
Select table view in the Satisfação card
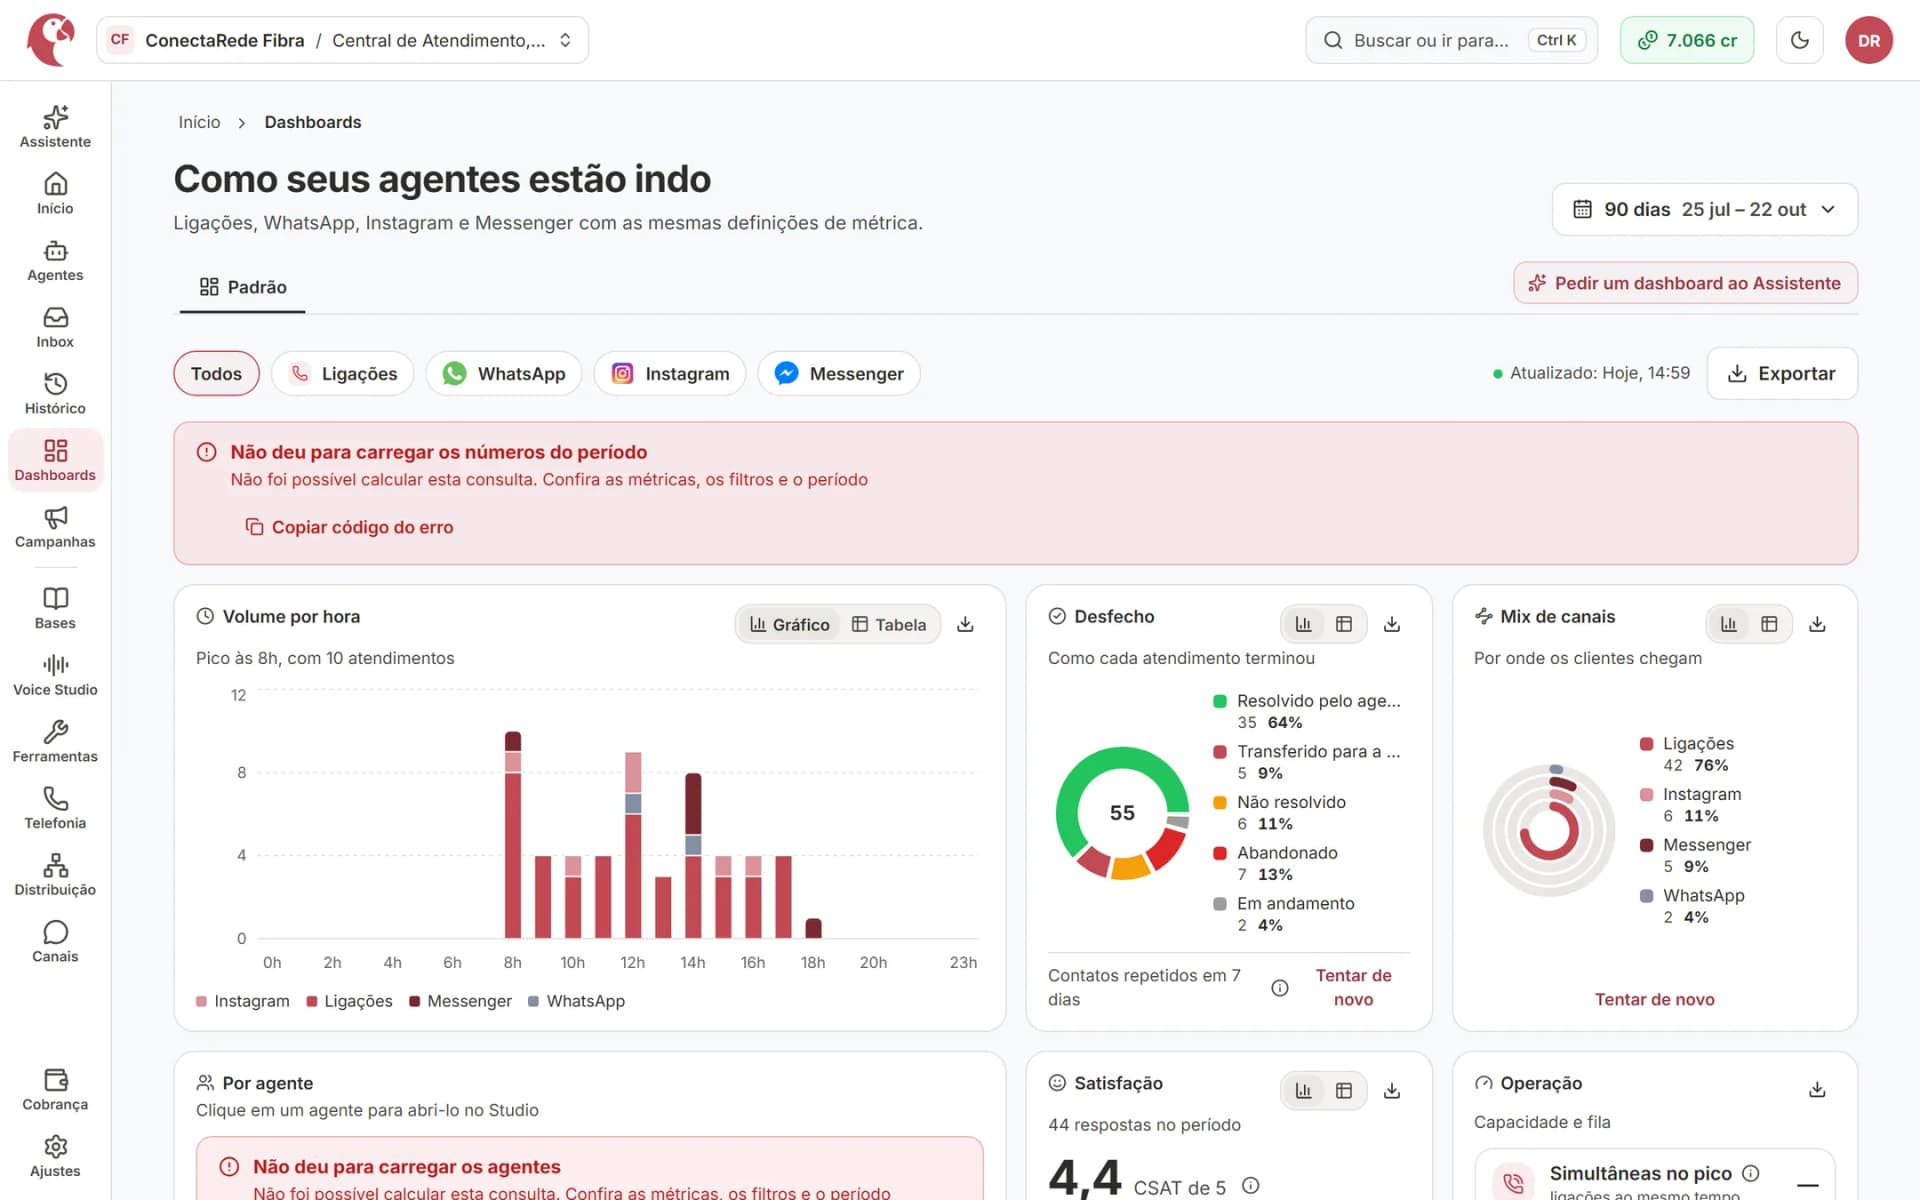tap(1344, 1090)
